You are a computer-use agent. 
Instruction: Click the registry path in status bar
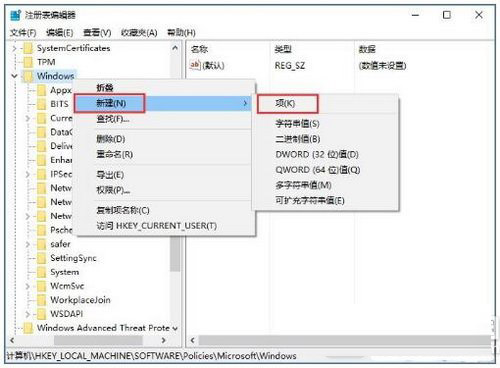pos(152,356)
